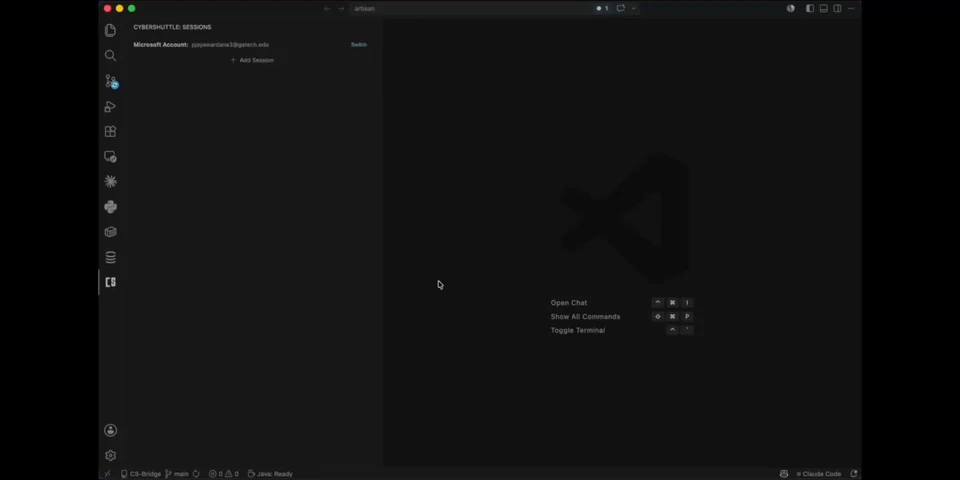
Task: Click the Switch account link
Action: (359, 45)
